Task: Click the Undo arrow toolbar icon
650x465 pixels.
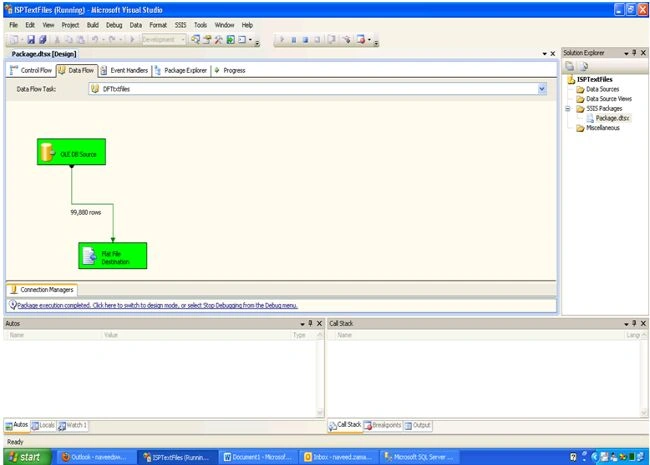Action: [x=95, y=39]
